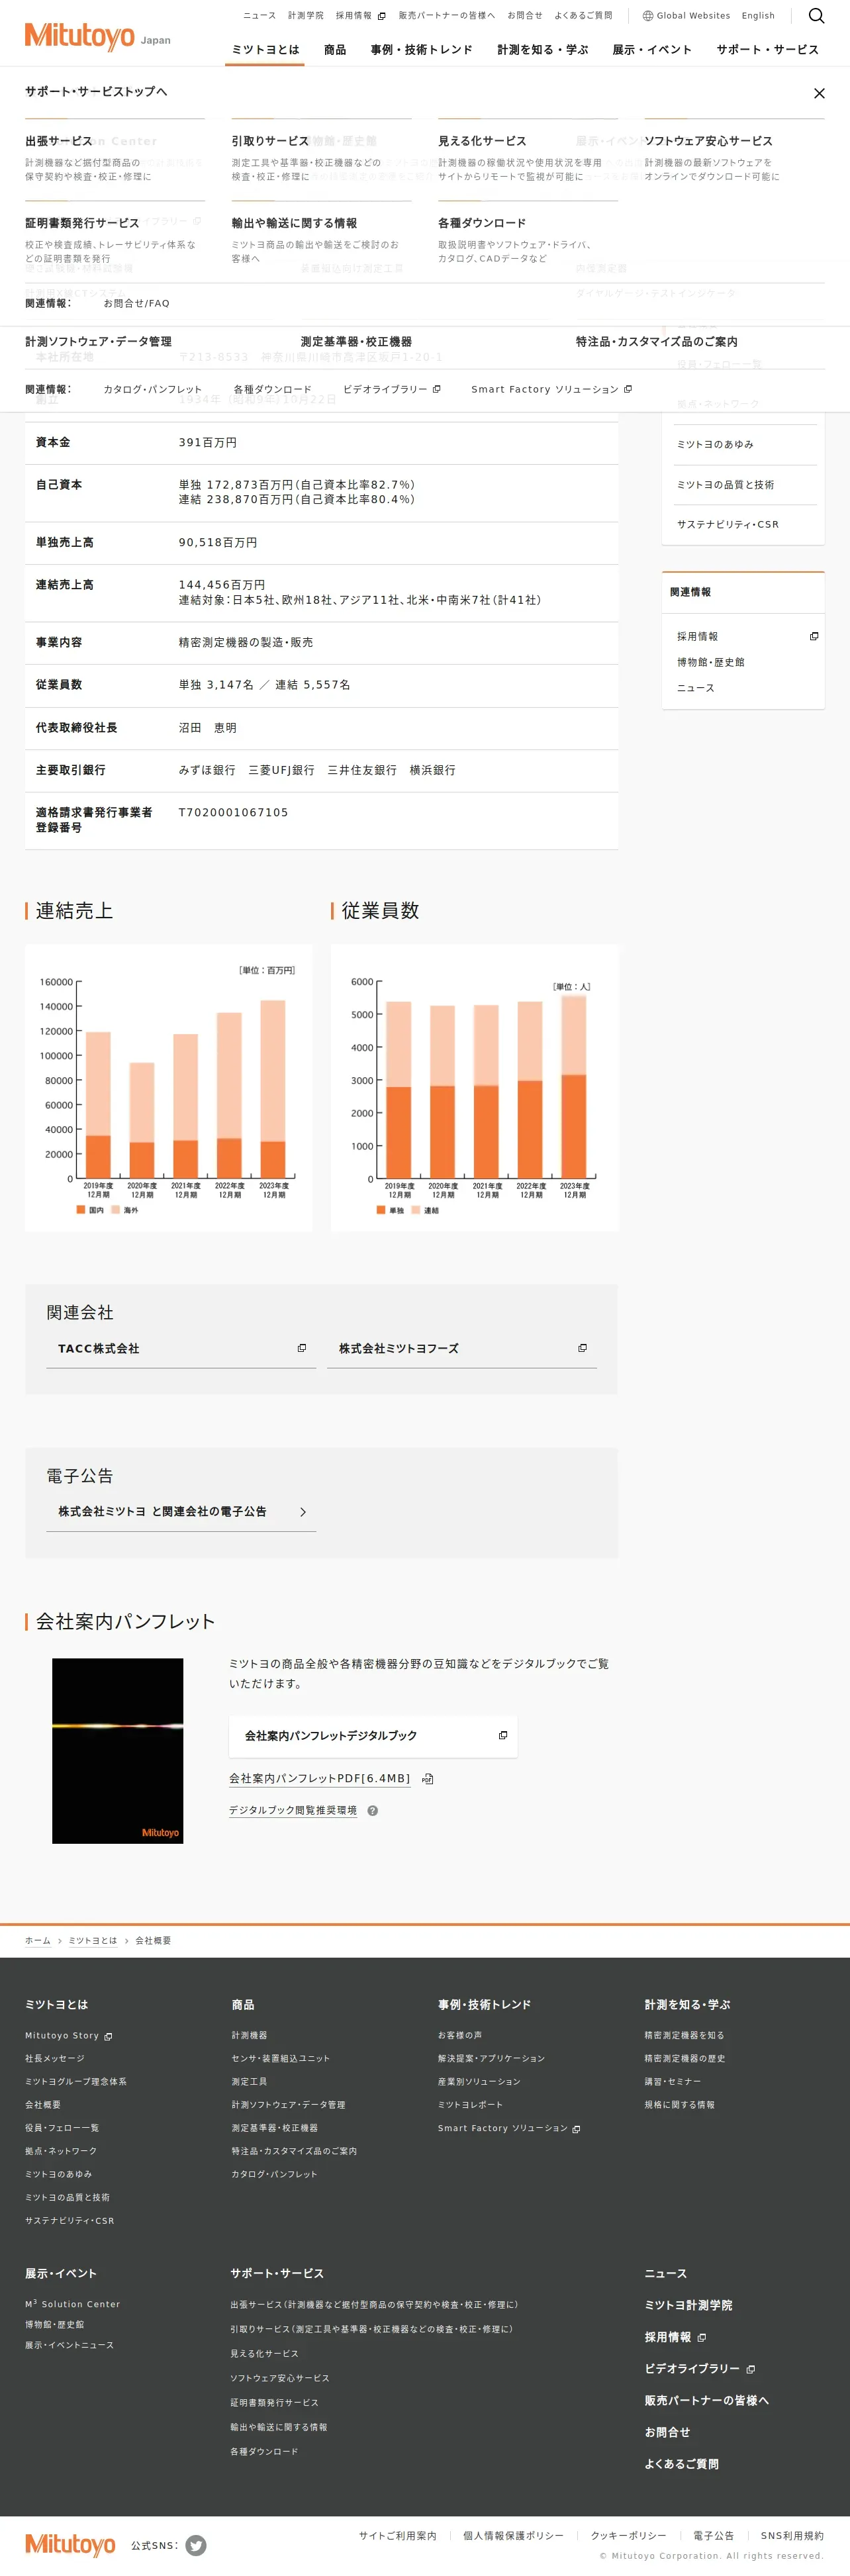Image resolution: width=850 pixels, height=2576 pixels.
Task: Open ソフトウェア安心サービス in mega menu
Action: [708, 141]
